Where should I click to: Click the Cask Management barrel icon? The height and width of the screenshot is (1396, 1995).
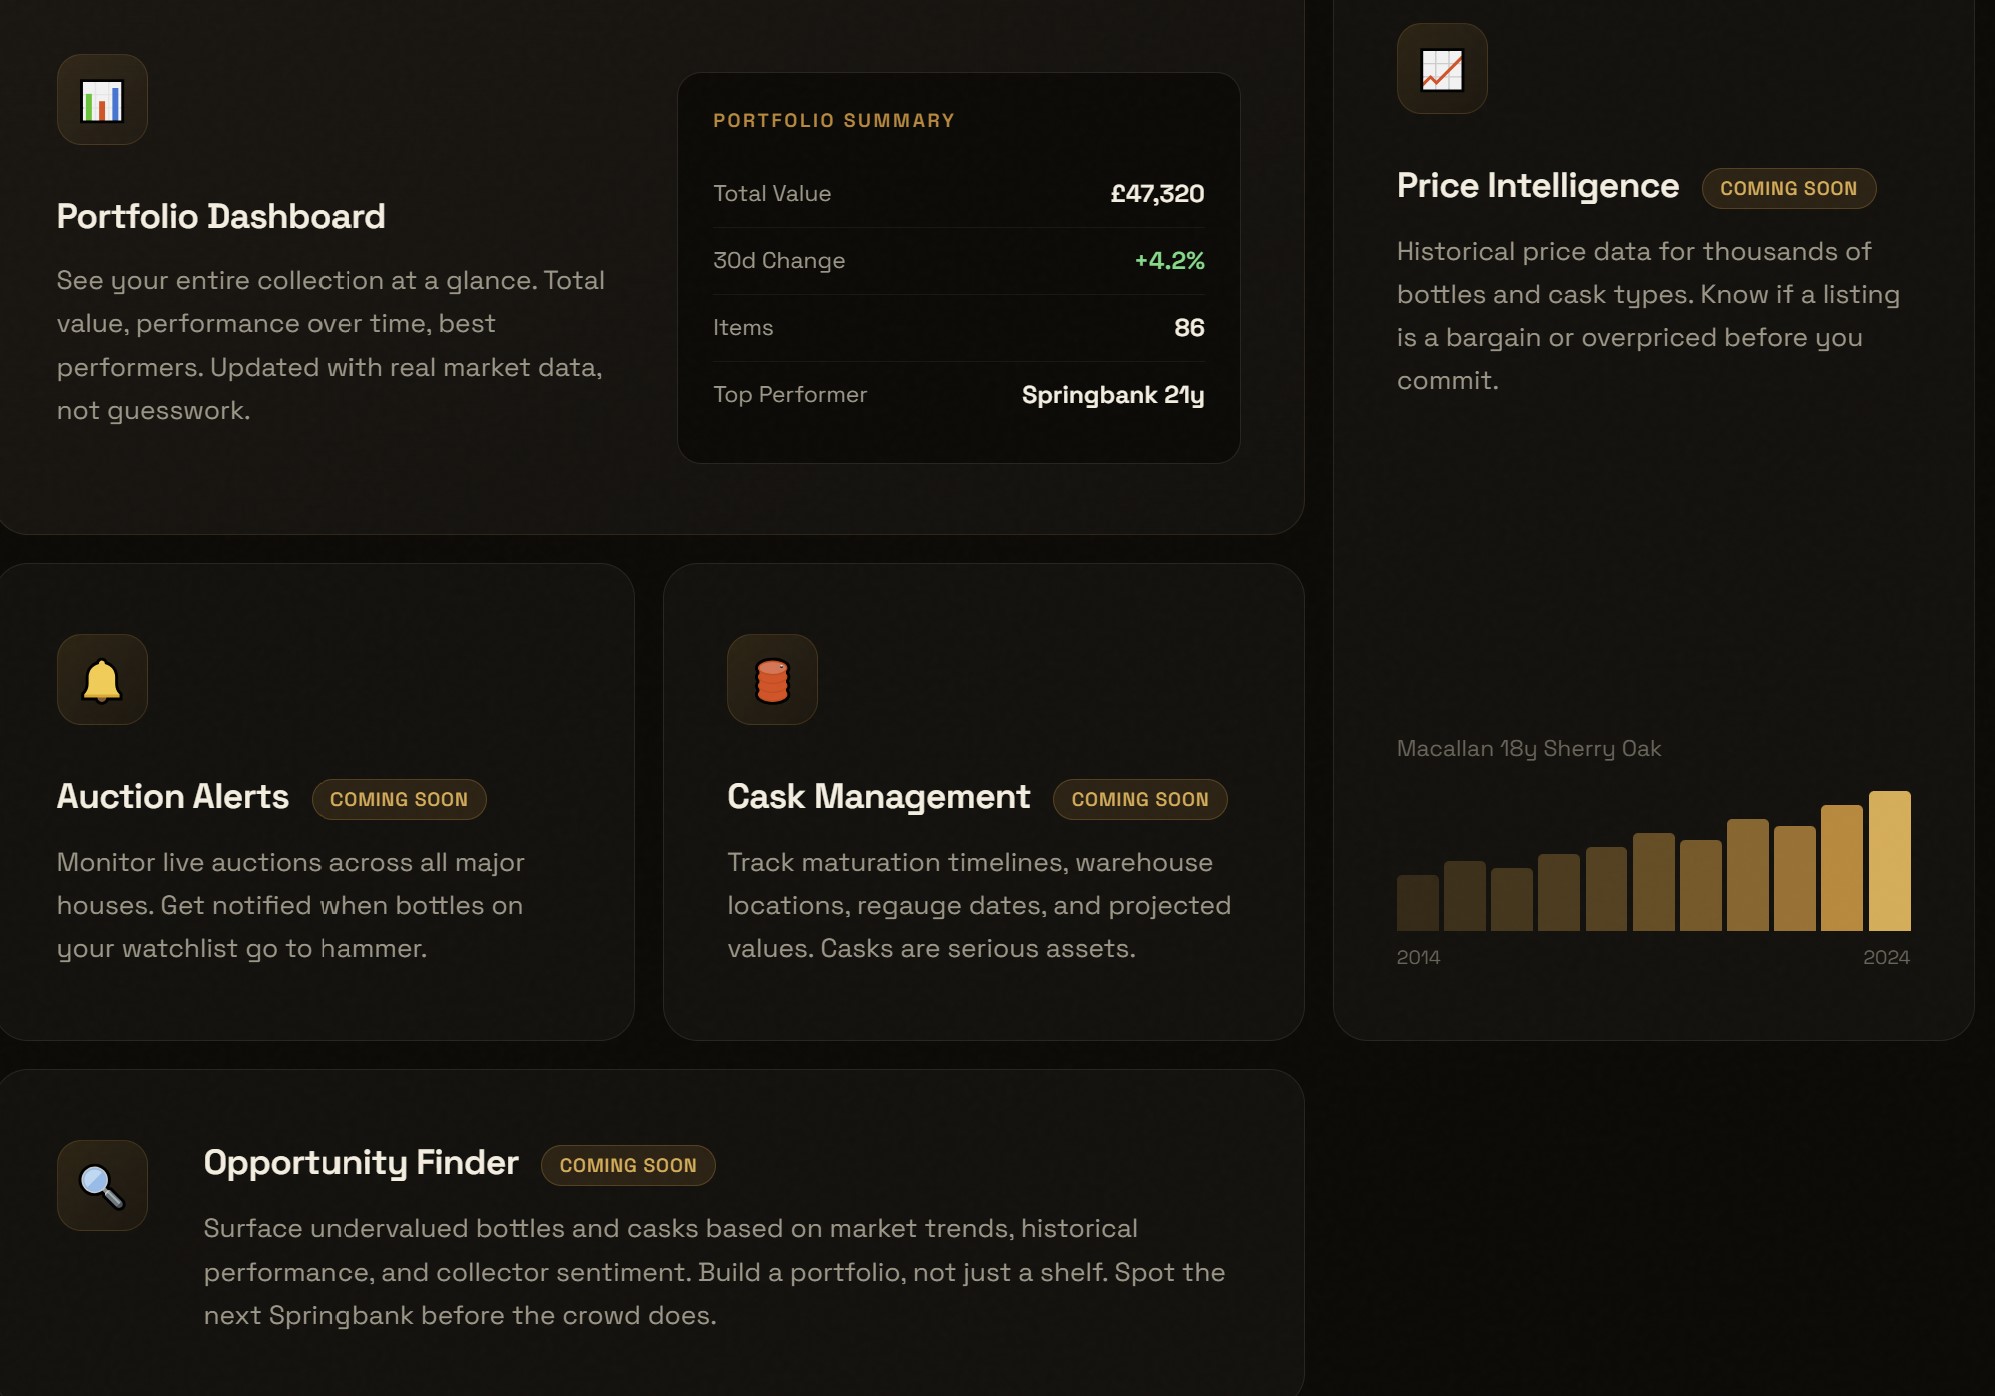tap(772, 680)
